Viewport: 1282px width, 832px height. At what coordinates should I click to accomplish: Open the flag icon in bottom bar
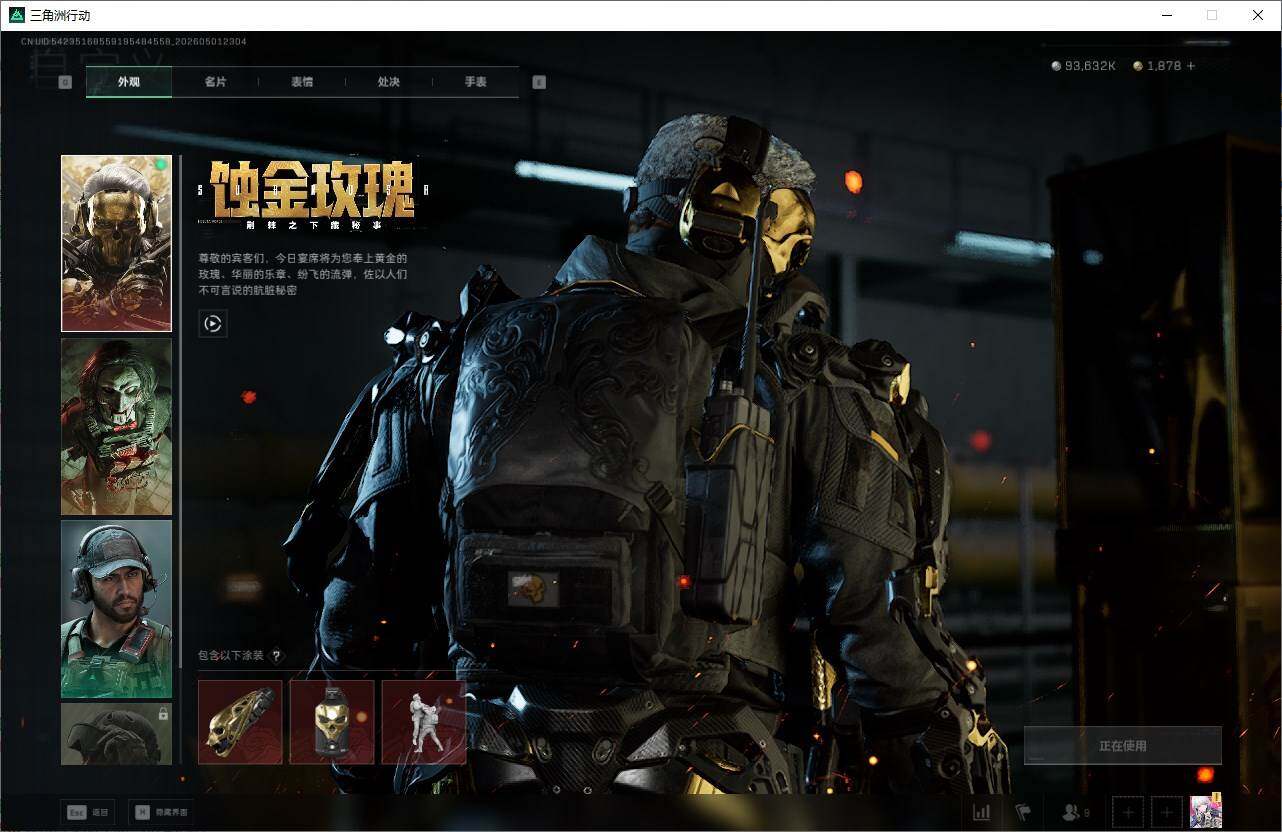(x=1023, y=812)
